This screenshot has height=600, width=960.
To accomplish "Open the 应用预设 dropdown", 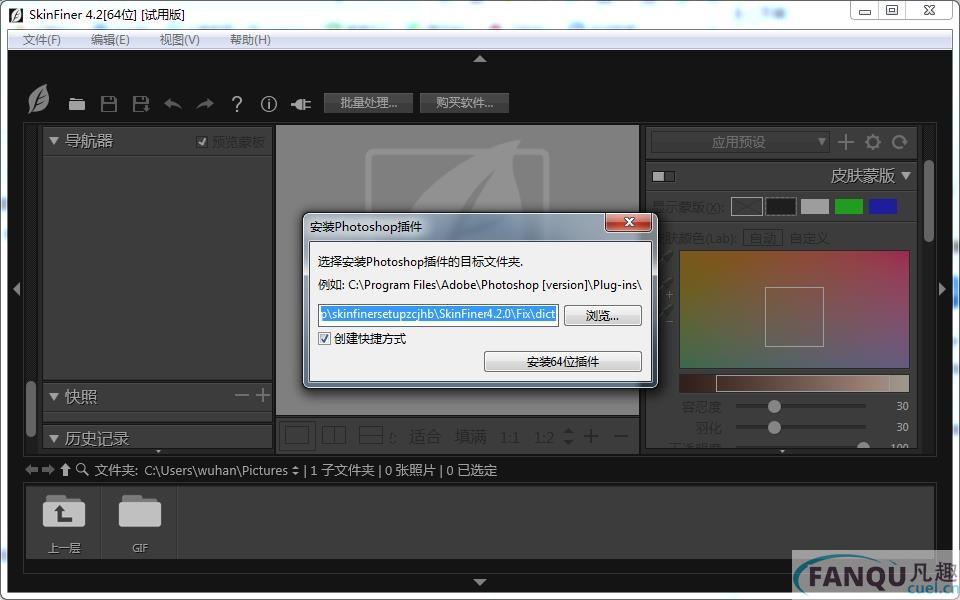I will coord(740,143).
